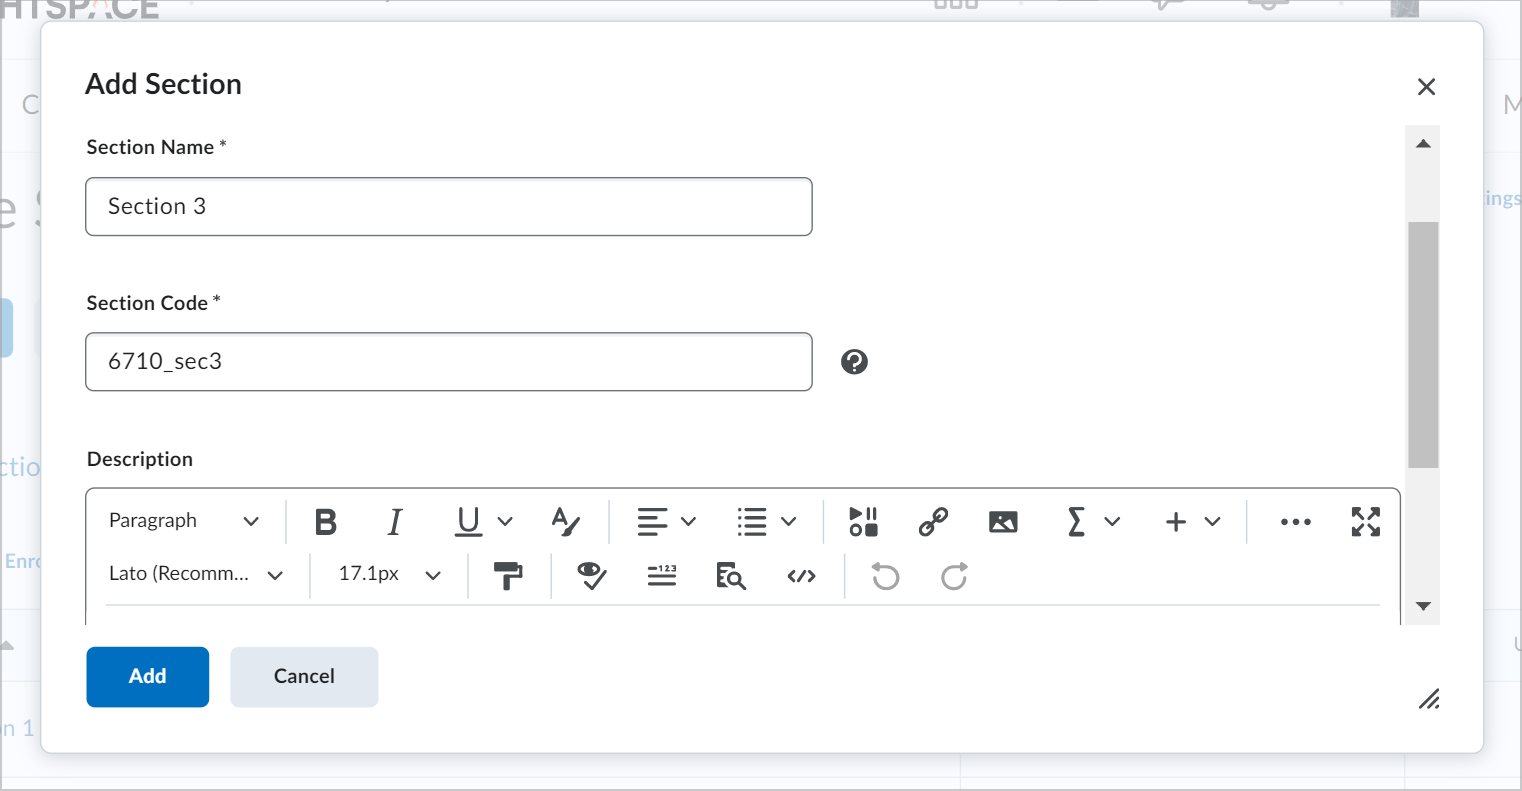Screen dimensions: 1522x791
Task: Run the Accessibility Checker
Action: tap(591, 575)
